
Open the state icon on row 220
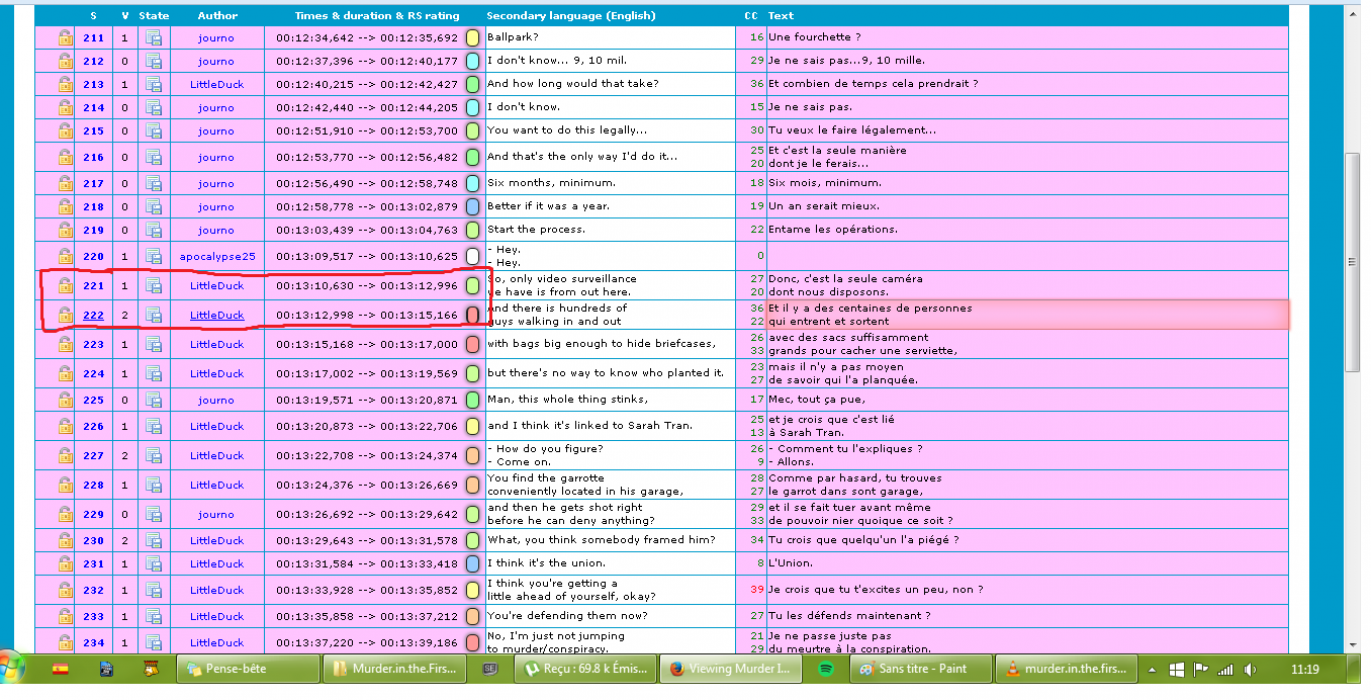(x=154, y=256)
